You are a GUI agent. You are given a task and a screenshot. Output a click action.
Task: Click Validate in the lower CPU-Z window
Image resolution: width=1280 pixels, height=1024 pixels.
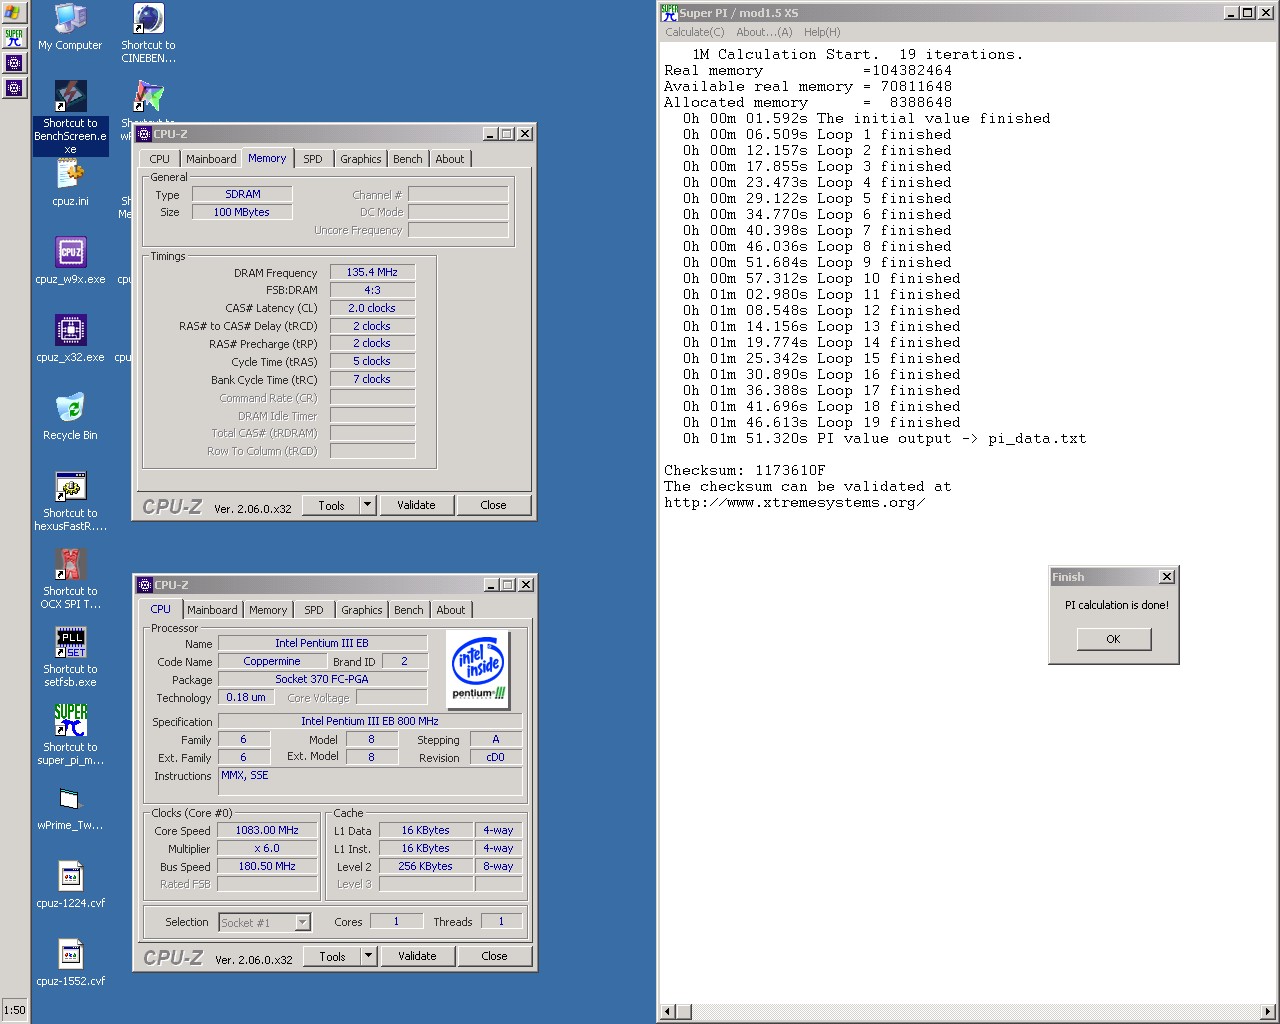tap(417, 956)
